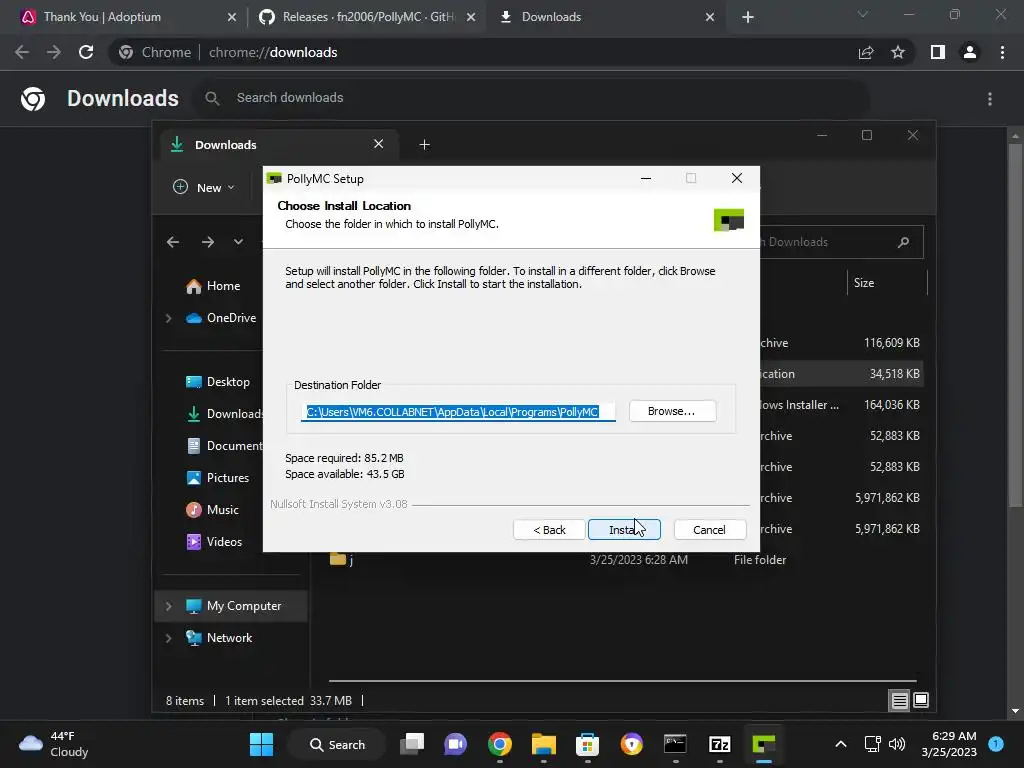Expand the OneDrive tree node

point(168,318)
